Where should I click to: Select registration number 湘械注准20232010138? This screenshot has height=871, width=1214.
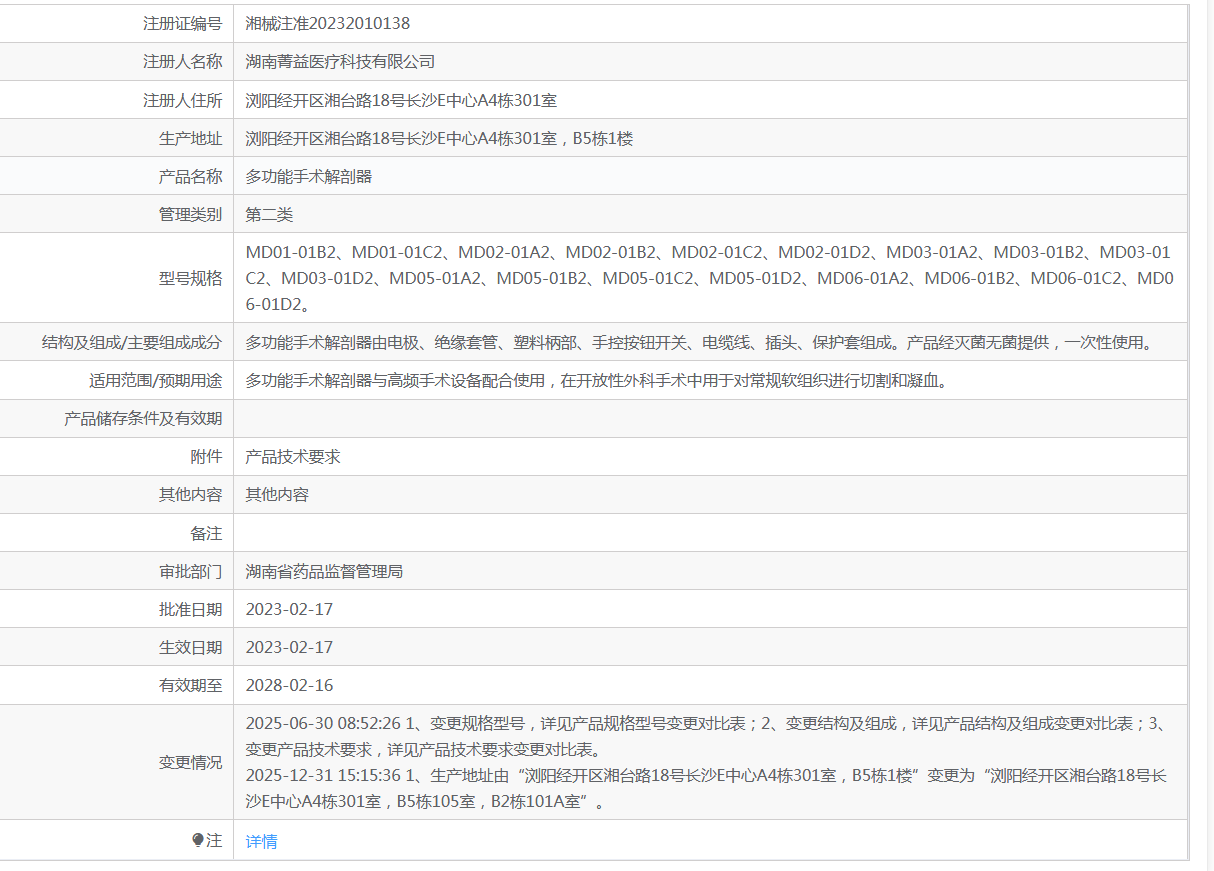pyautogui.click(x=328, y=24)
